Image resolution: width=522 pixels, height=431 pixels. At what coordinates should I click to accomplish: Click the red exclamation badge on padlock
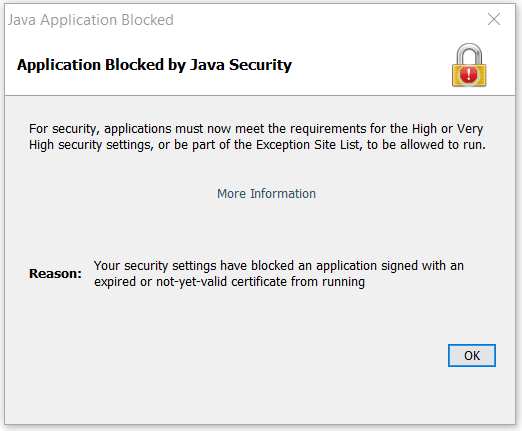point(469,75)
